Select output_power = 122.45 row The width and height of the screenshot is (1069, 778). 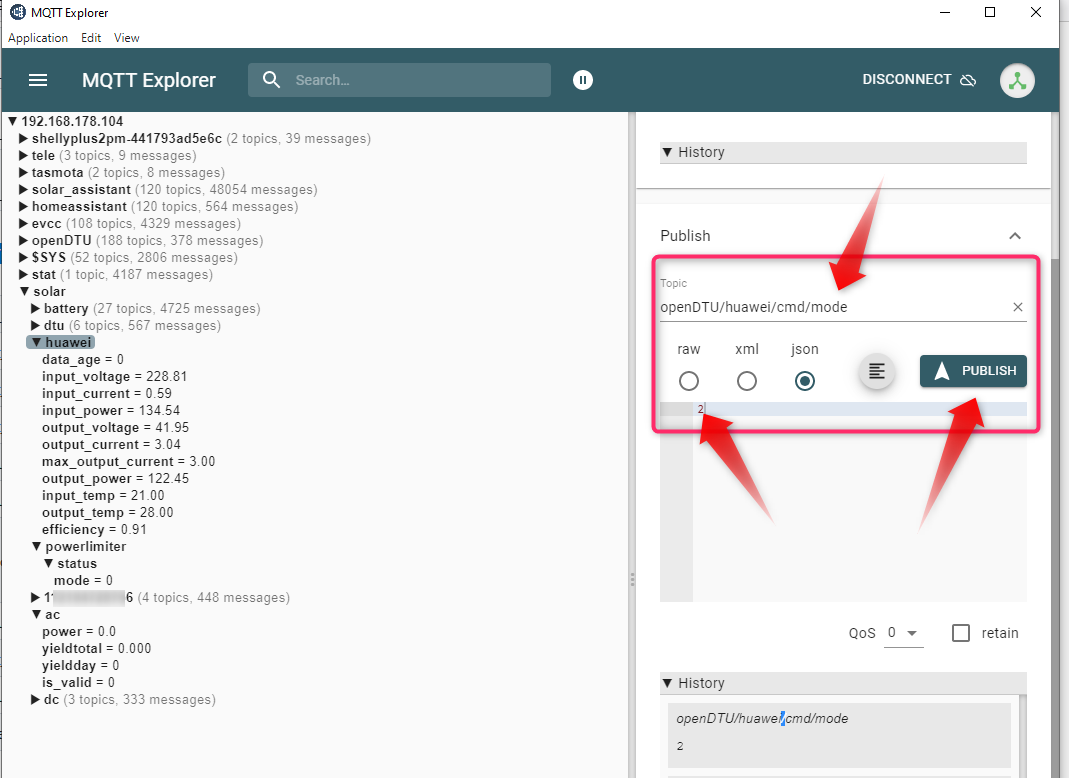click(x=115, y=479)
